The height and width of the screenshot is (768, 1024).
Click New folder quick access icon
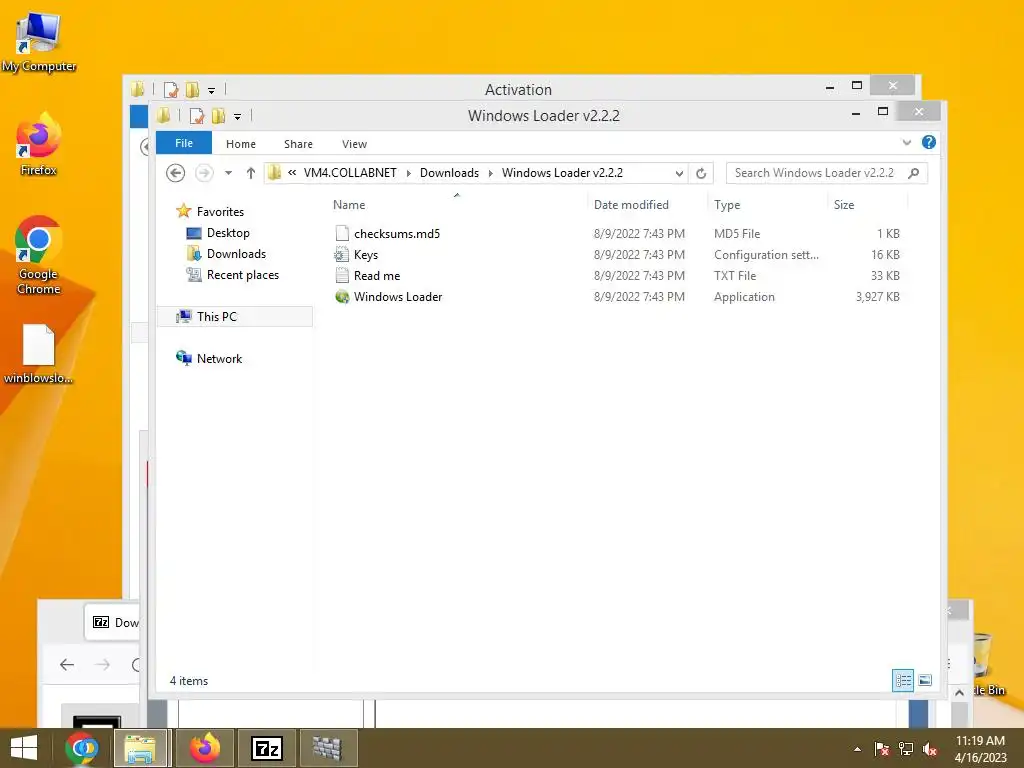pos(218,116)
